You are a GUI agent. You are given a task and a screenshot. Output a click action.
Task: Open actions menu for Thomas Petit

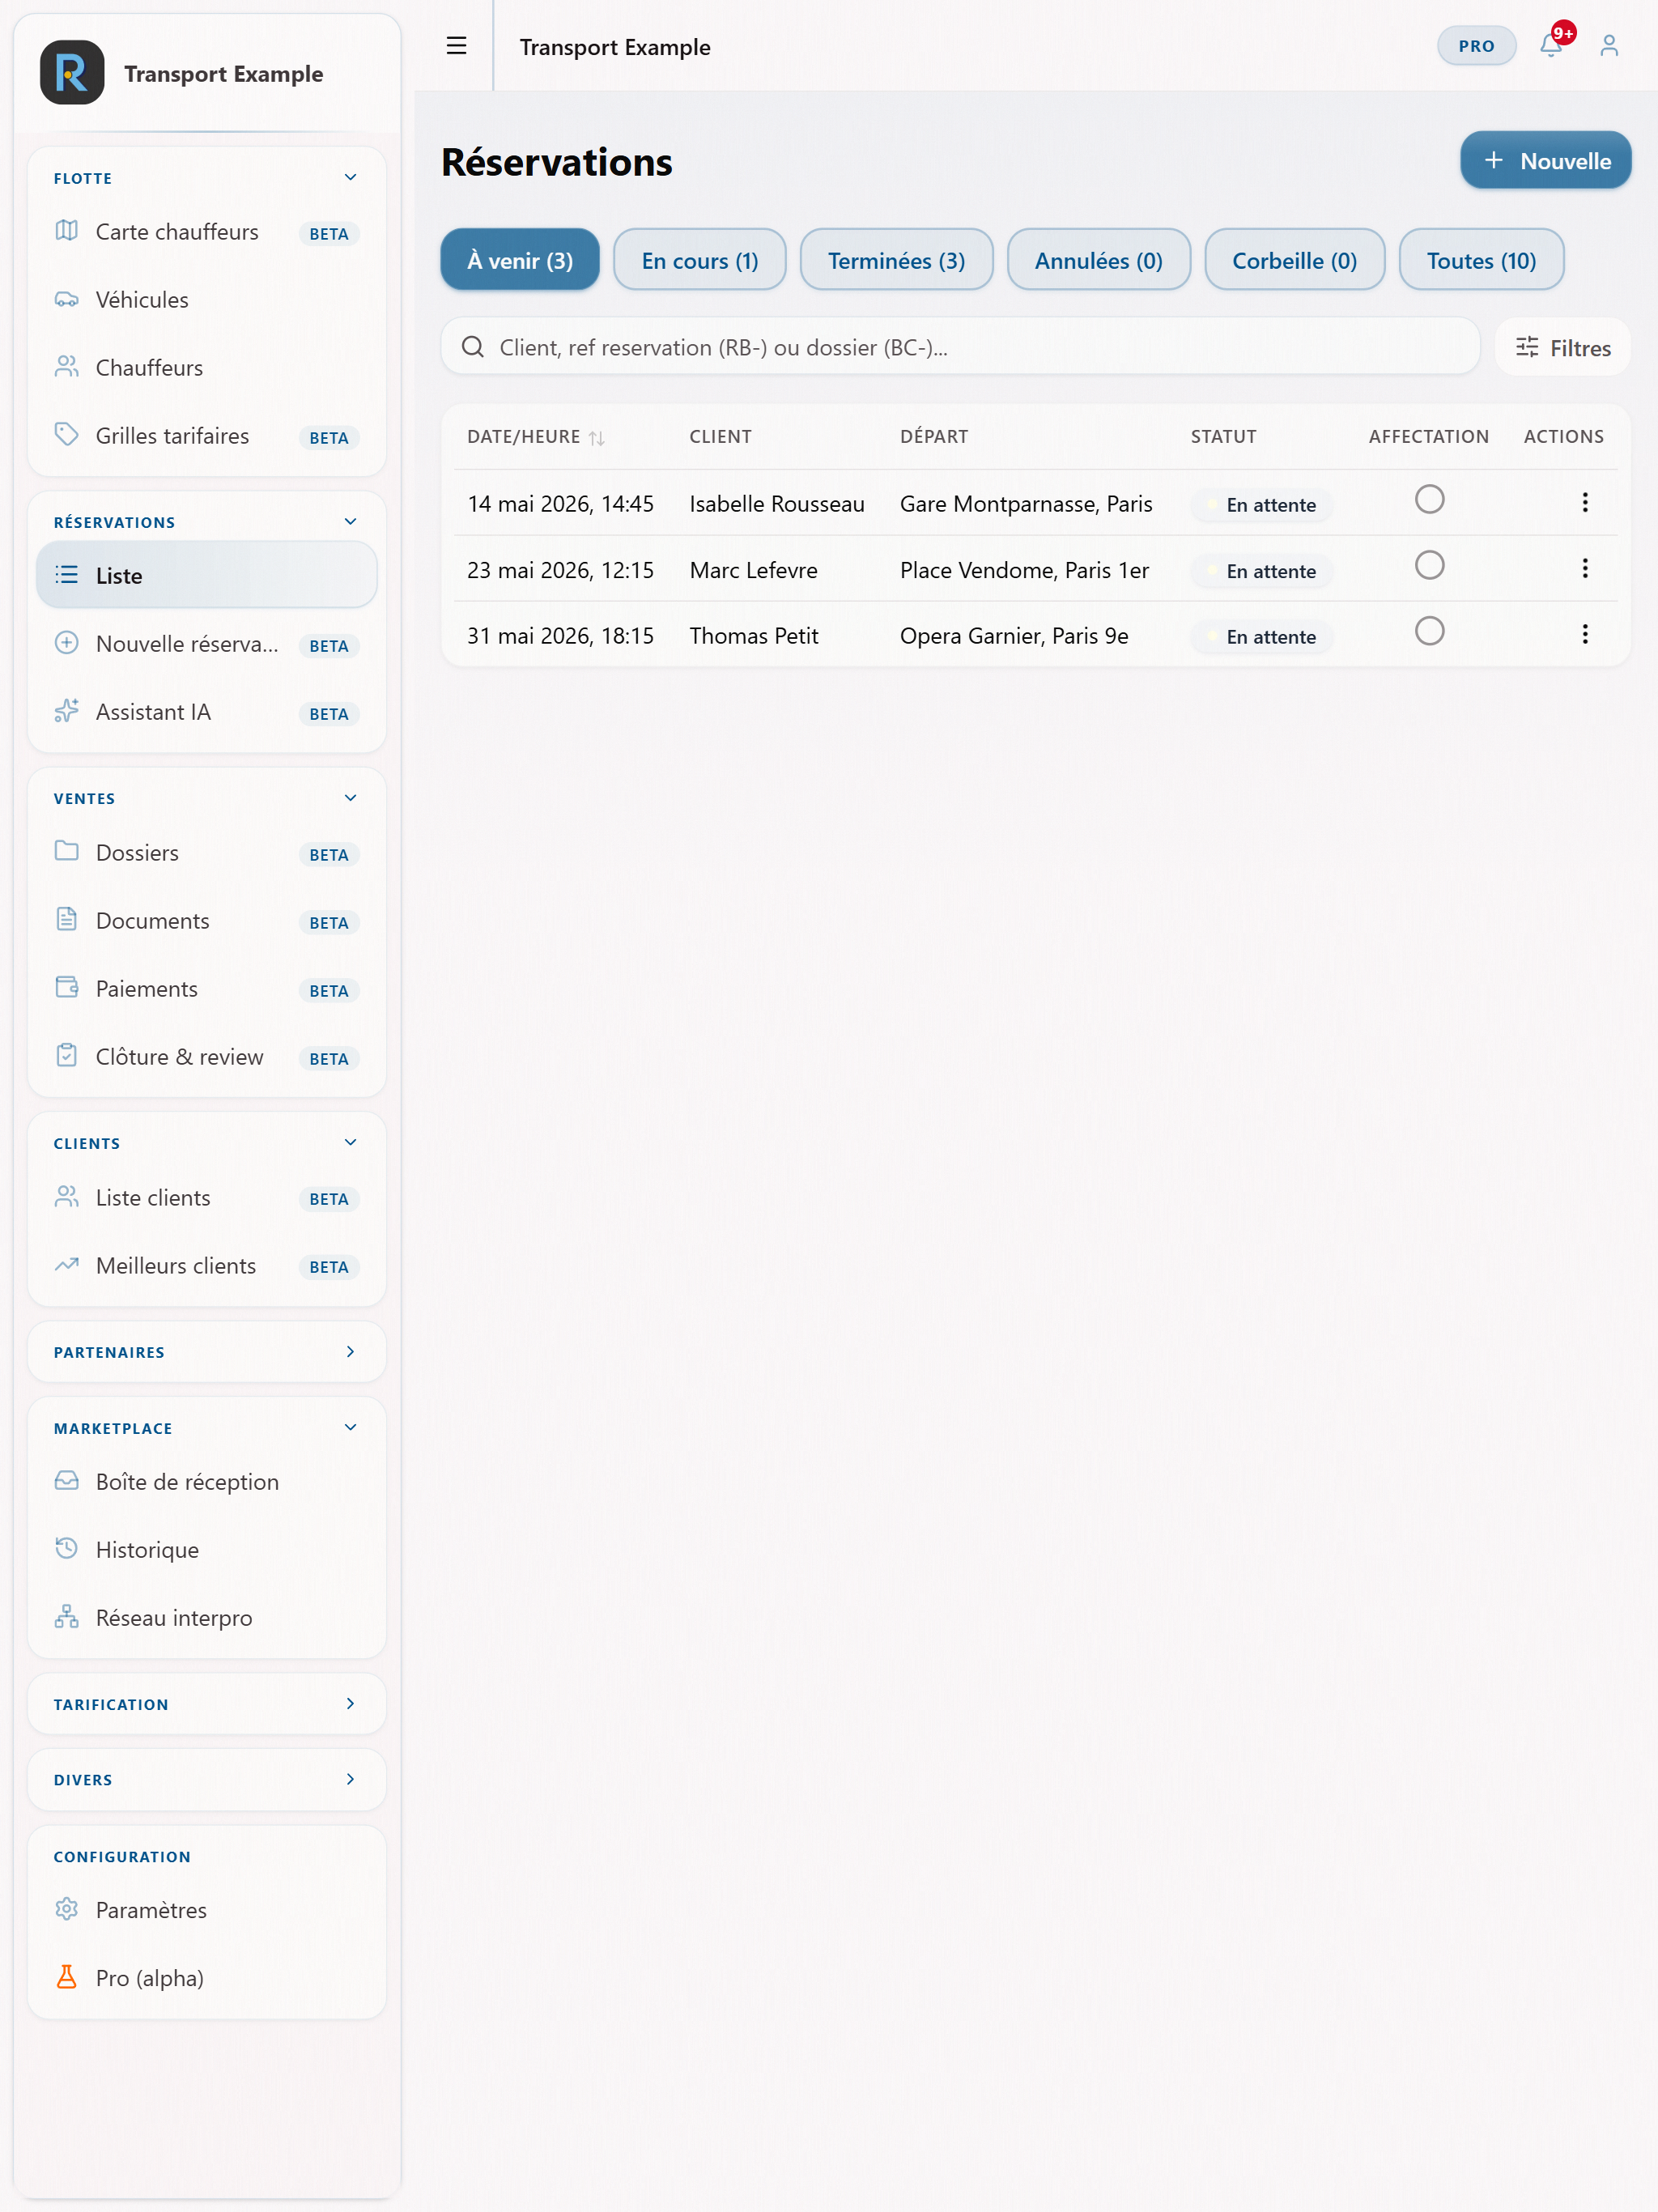(x=1584, y=633)
